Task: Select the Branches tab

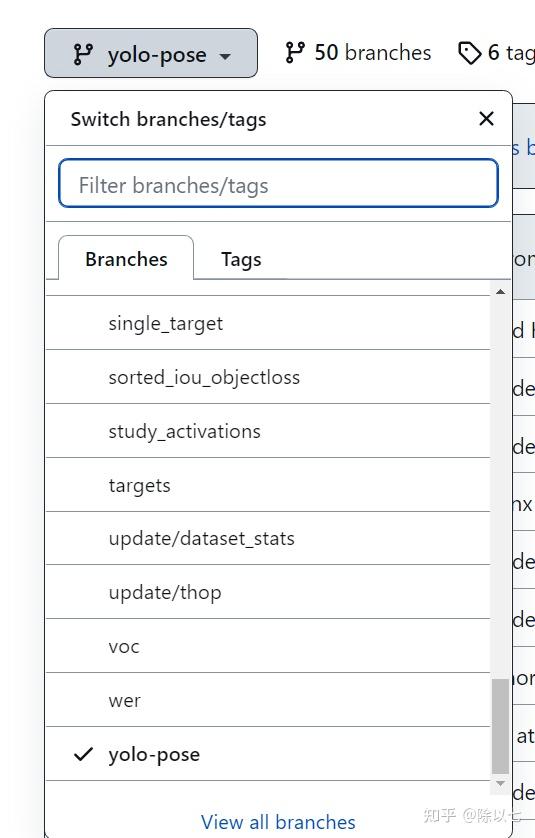Action: pos(126,259)
